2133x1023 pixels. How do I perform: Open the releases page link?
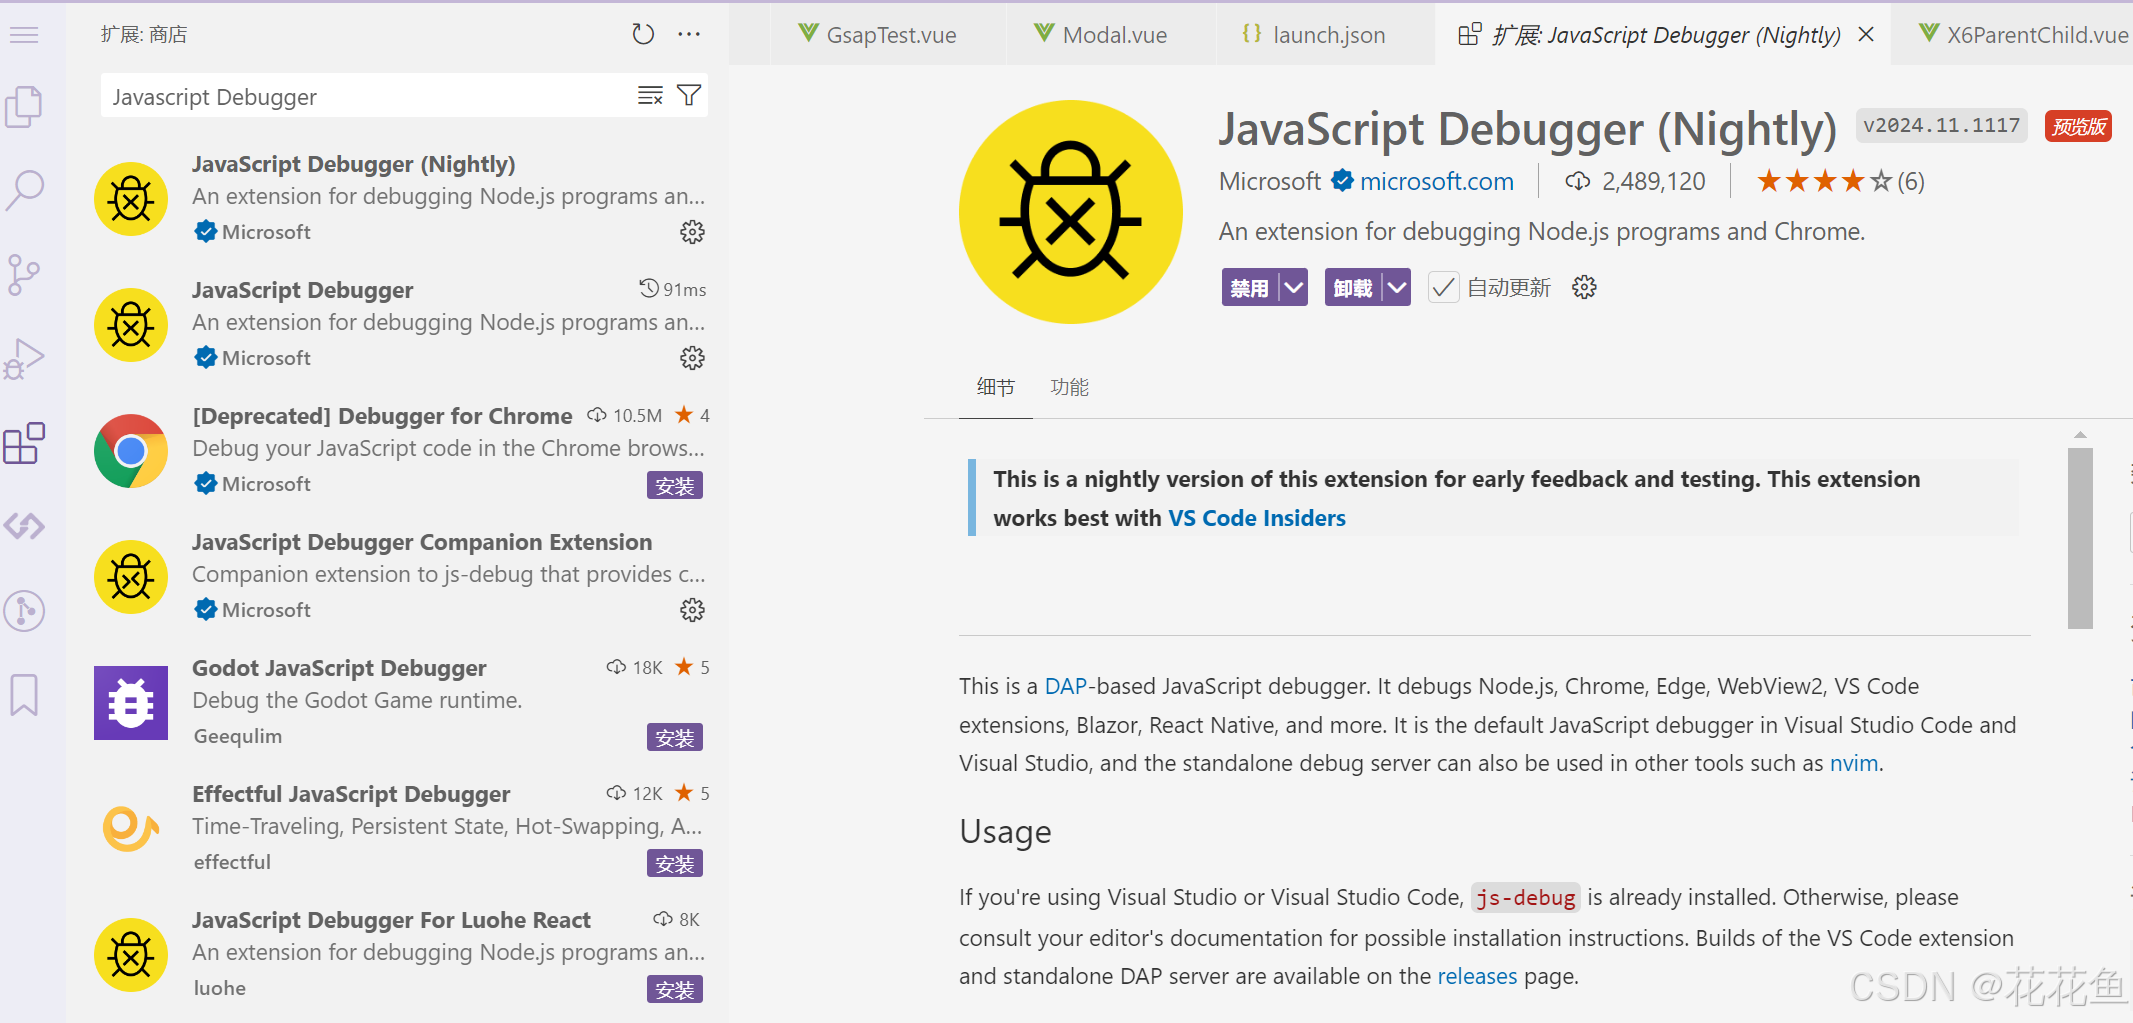[x=1477, y=976]
